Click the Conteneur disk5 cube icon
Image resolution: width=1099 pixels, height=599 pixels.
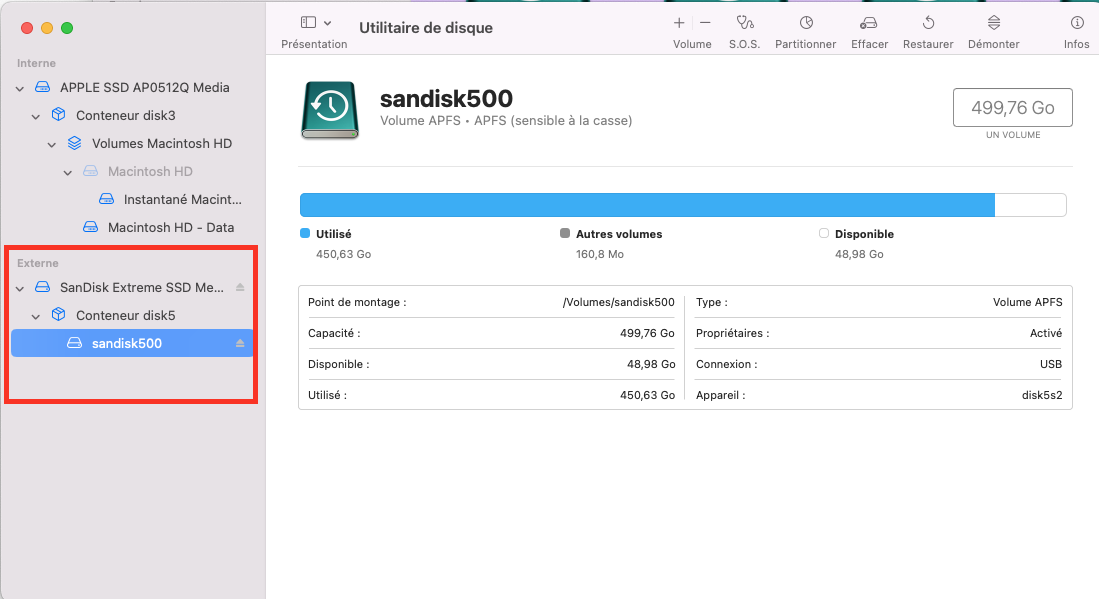59,315
